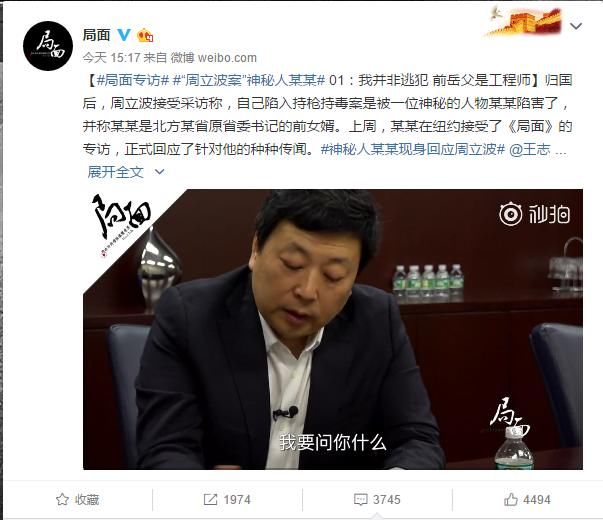Play the interview video thumbnail
Viewport: 603px width, 520px height.
(333, 329)
